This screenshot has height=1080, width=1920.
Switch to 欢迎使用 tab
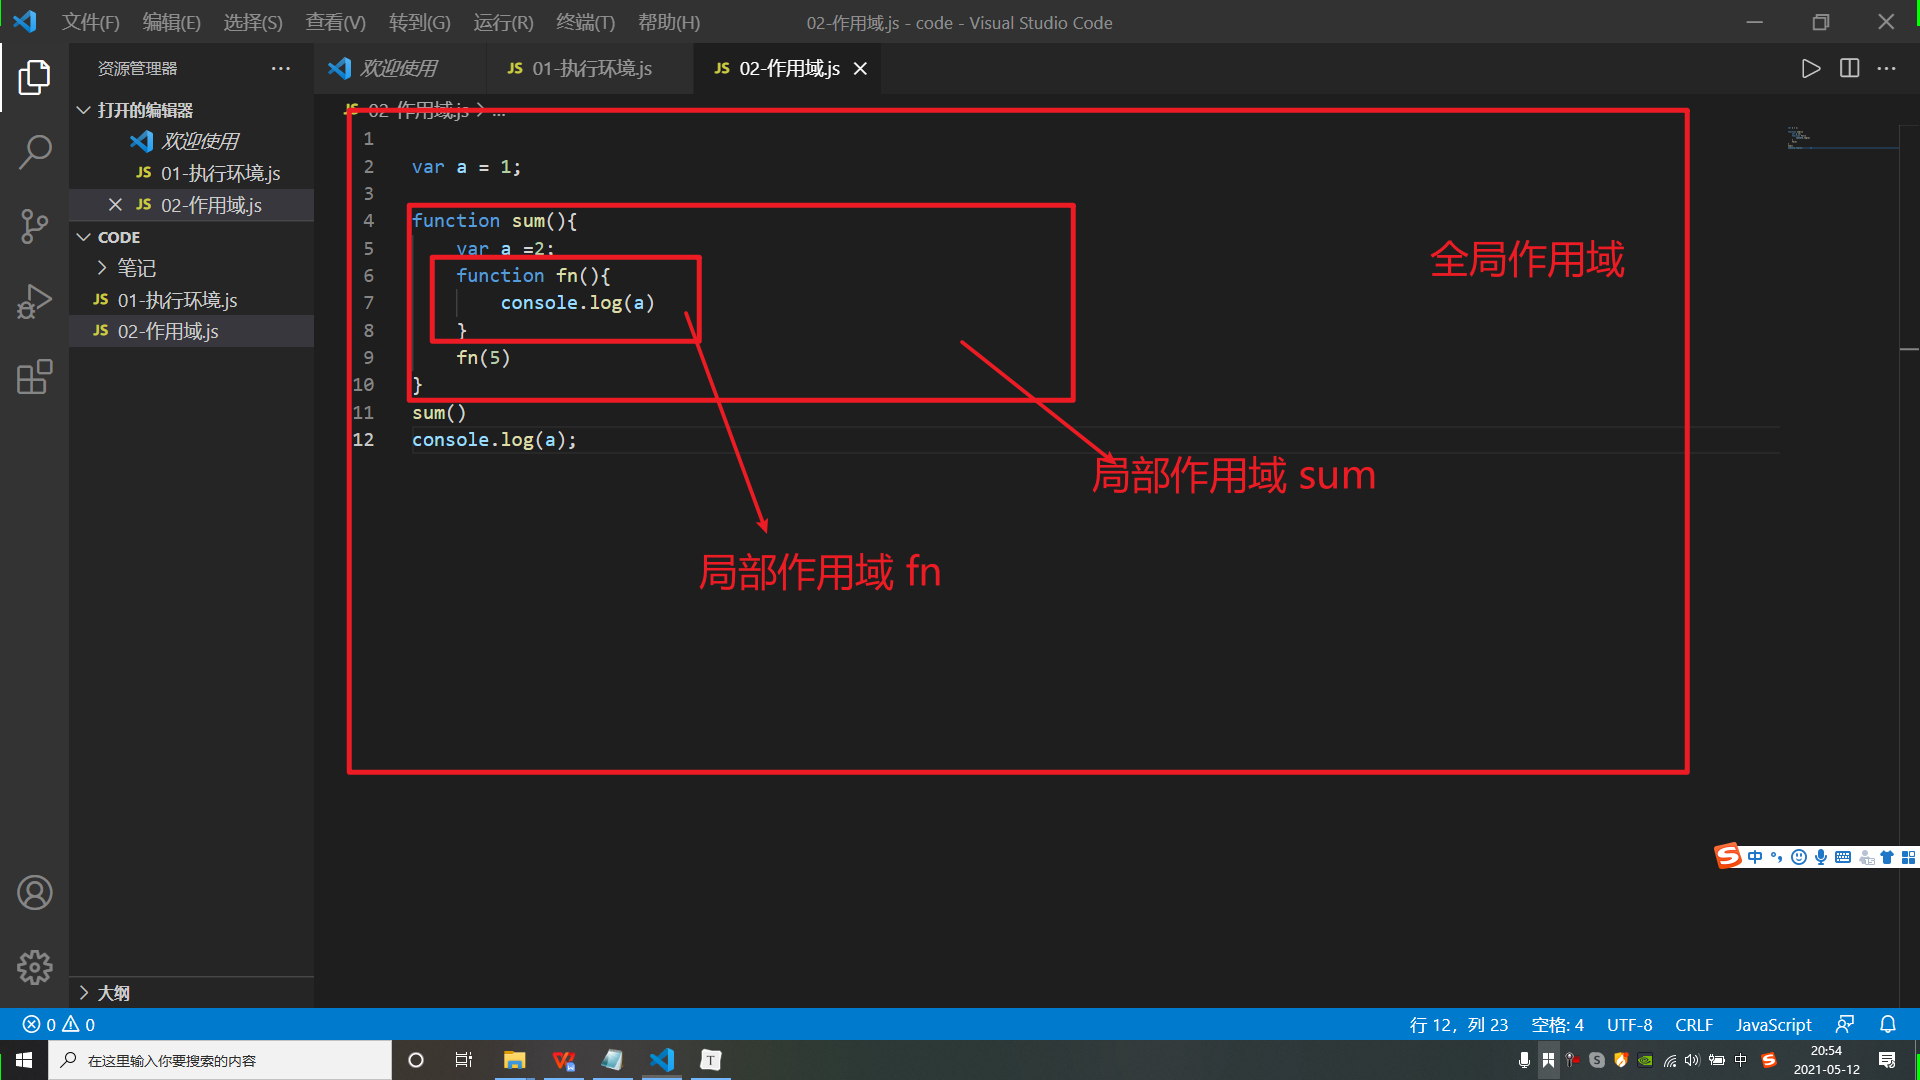click(x=400, y=69)
